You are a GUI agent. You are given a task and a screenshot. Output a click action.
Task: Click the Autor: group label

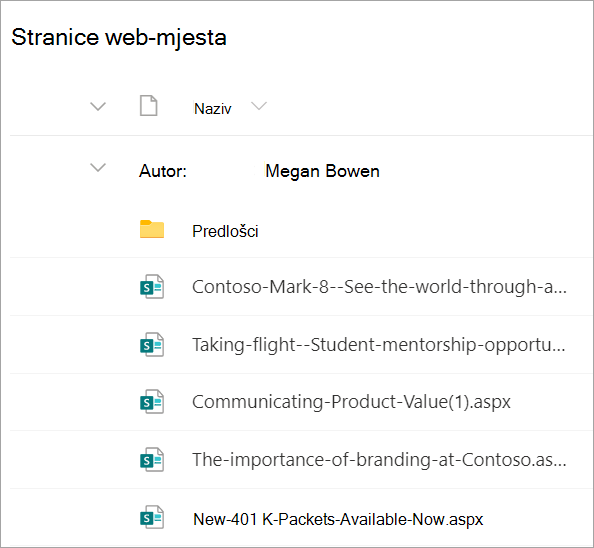[163, 171]
